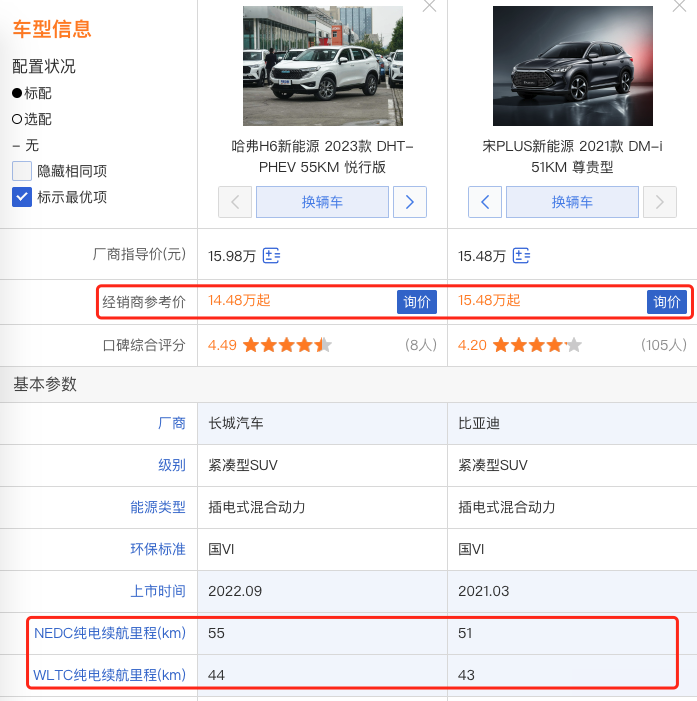Click the 上市时间 parameter label

point(158,591)
